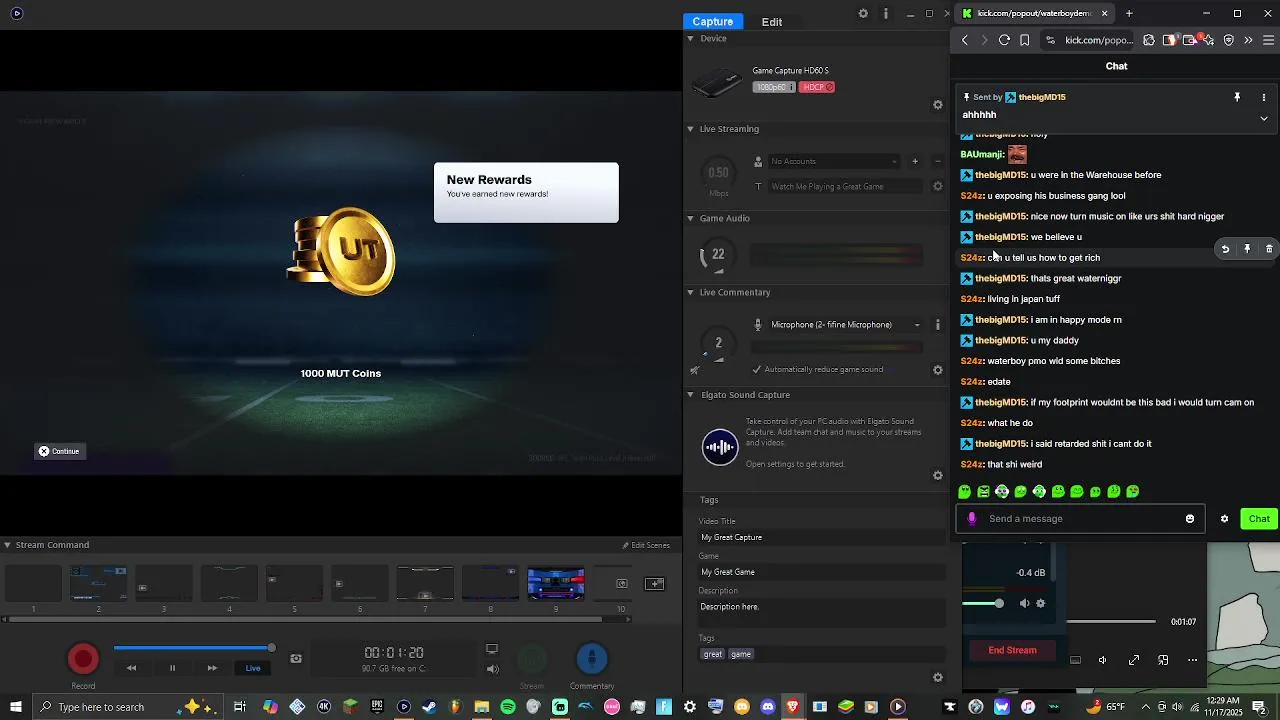Start streaming with the Stream button
The image size is (1280, 720).
[532, 659]
